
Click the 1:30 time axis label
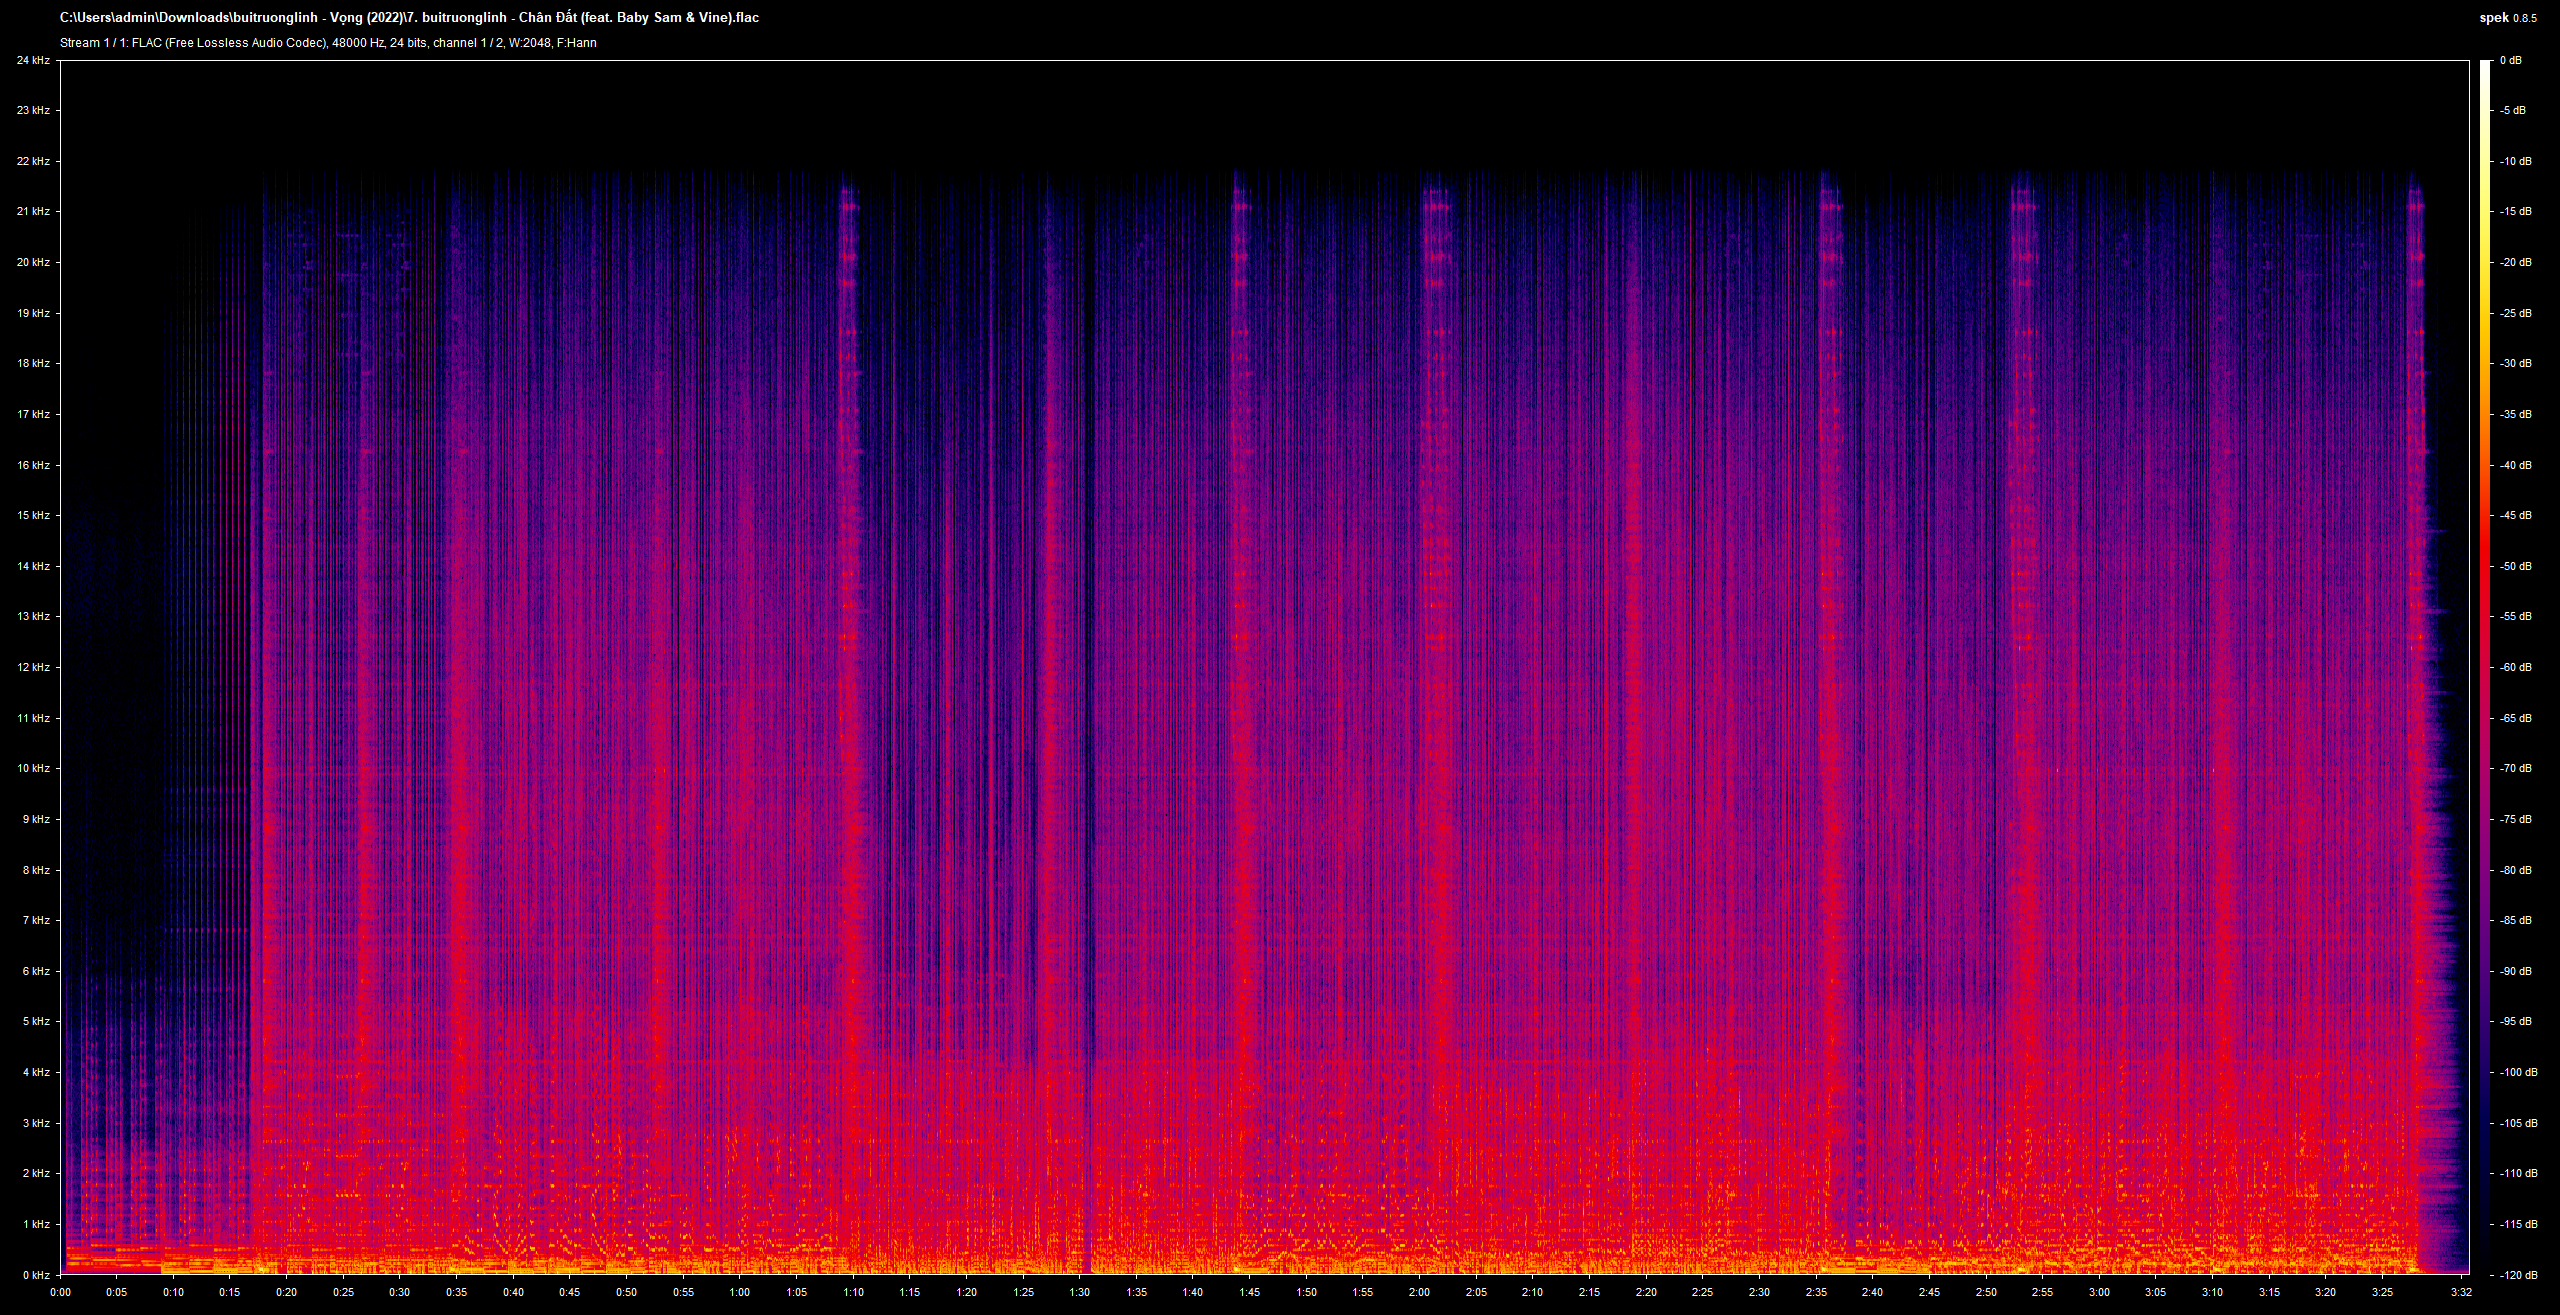click(1079, 1293)
